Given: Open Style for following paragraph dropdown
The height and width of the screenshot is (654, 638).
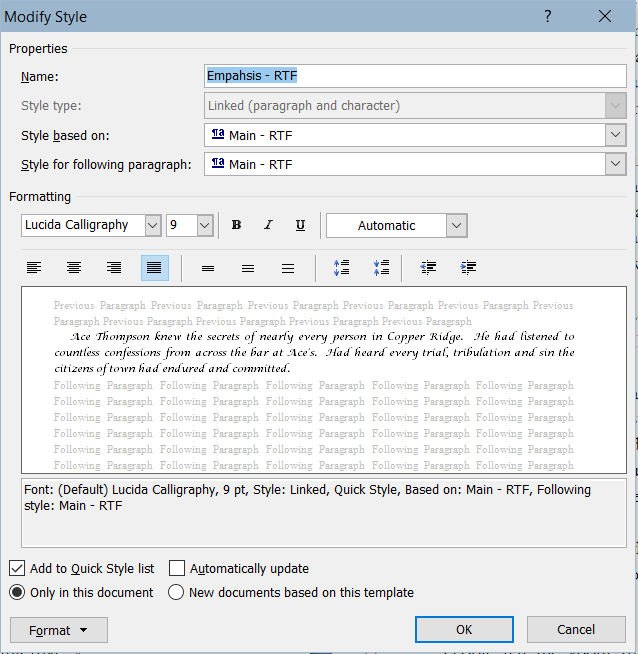Looking at the screenshot, I should [615, 164].
